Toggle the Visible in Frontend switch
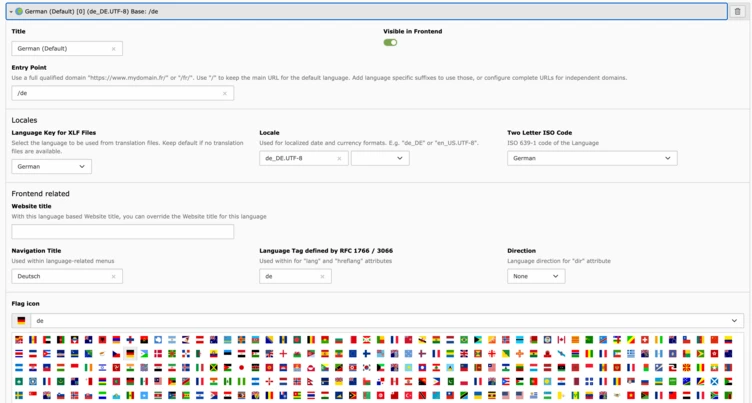 [390, 43]
